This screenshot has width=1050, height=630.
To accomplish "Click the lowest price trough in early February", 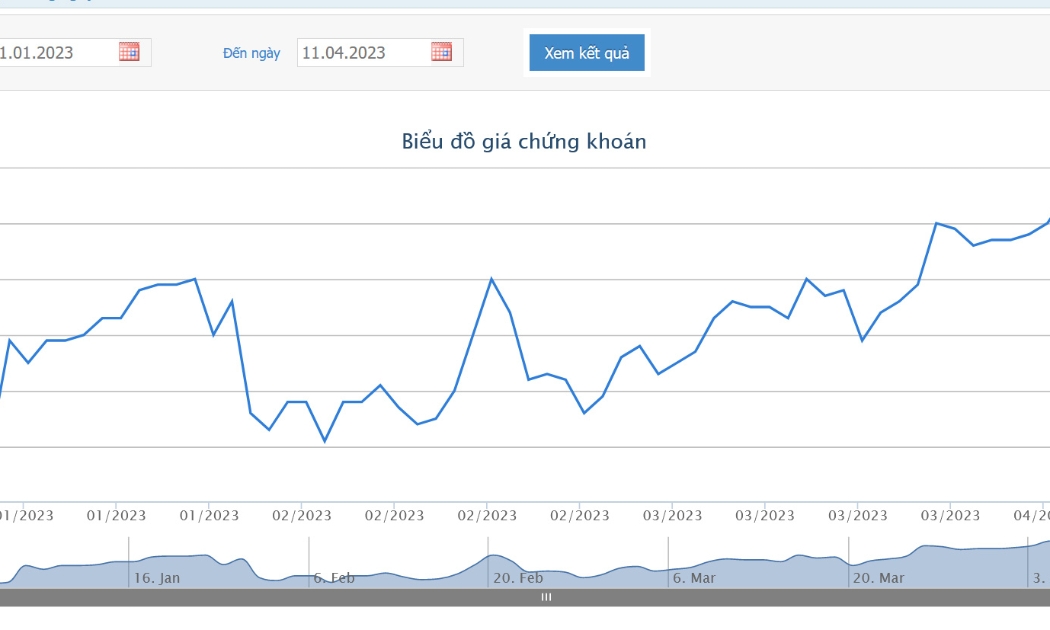I will pyautogui.click(x=325, y=441).
